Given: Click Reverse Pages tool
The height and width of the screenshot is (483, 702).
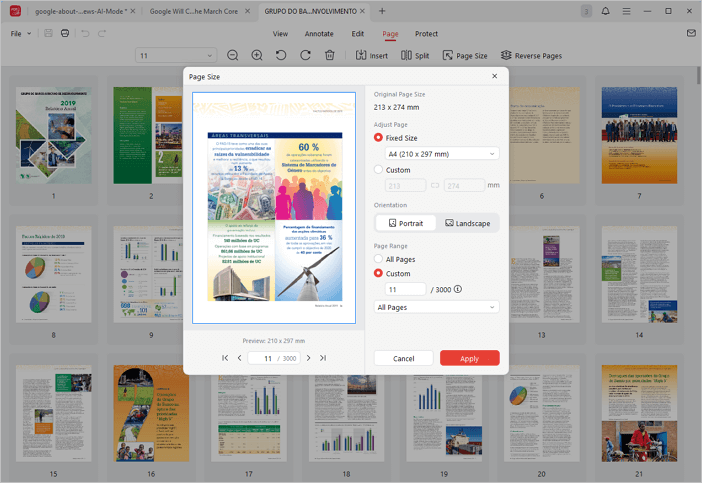Looking at the screenshot, I should point(531,56).
